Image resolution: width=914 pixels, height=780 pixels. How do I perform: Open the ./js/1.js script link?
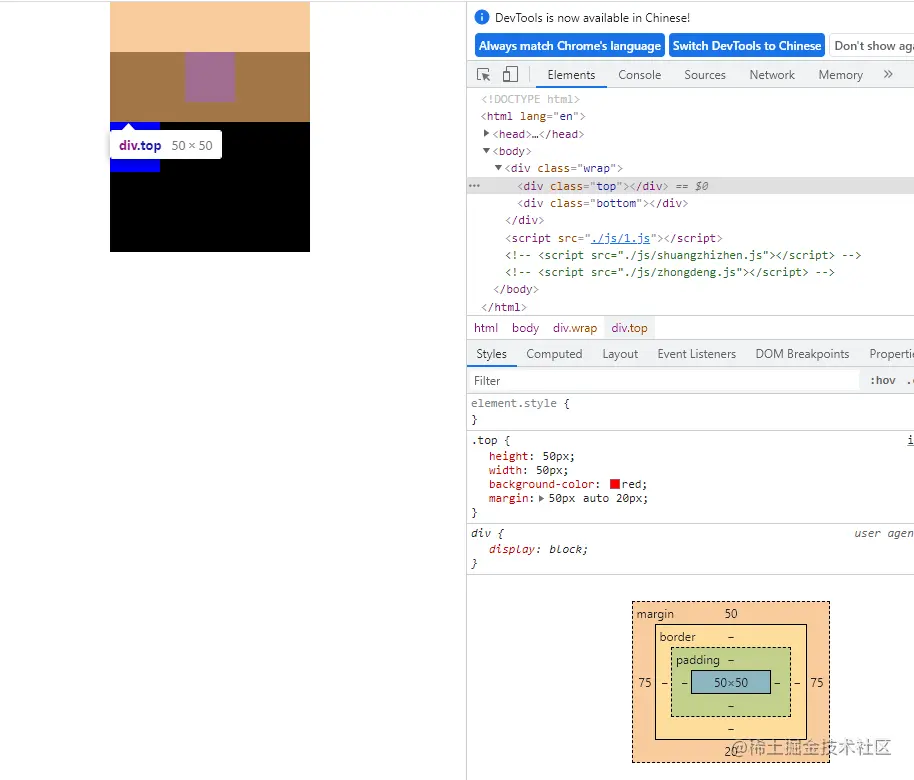[x=620, y=238]
